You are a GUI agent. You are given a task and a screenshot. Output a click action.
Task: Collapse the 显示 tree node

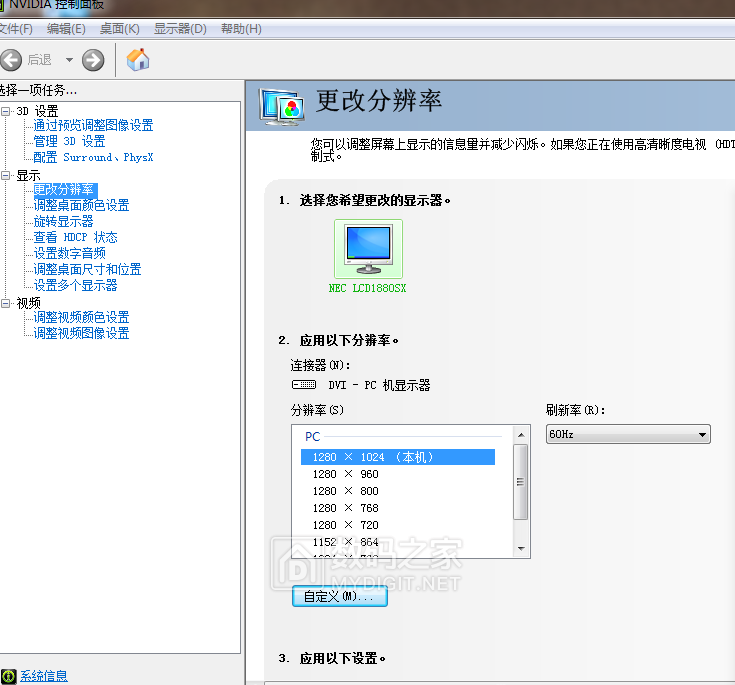[x=6, y=175]
